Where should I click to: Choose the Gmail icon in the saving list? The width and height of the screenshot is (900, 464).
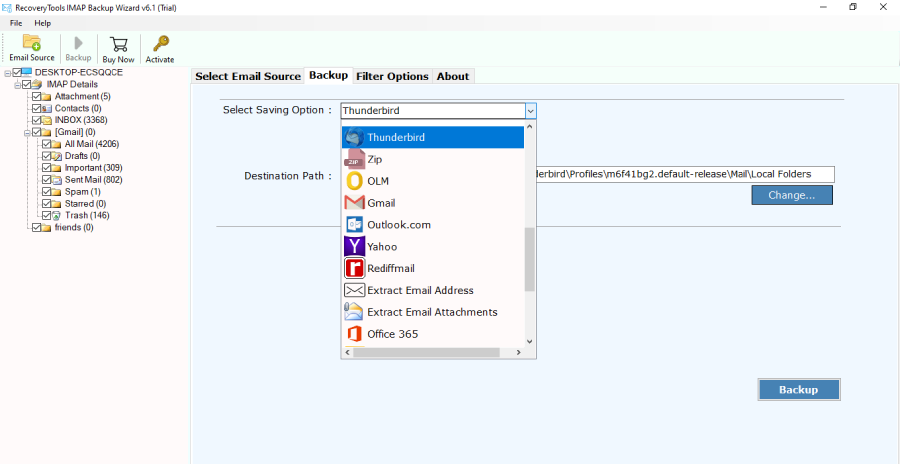pos(353,203)
